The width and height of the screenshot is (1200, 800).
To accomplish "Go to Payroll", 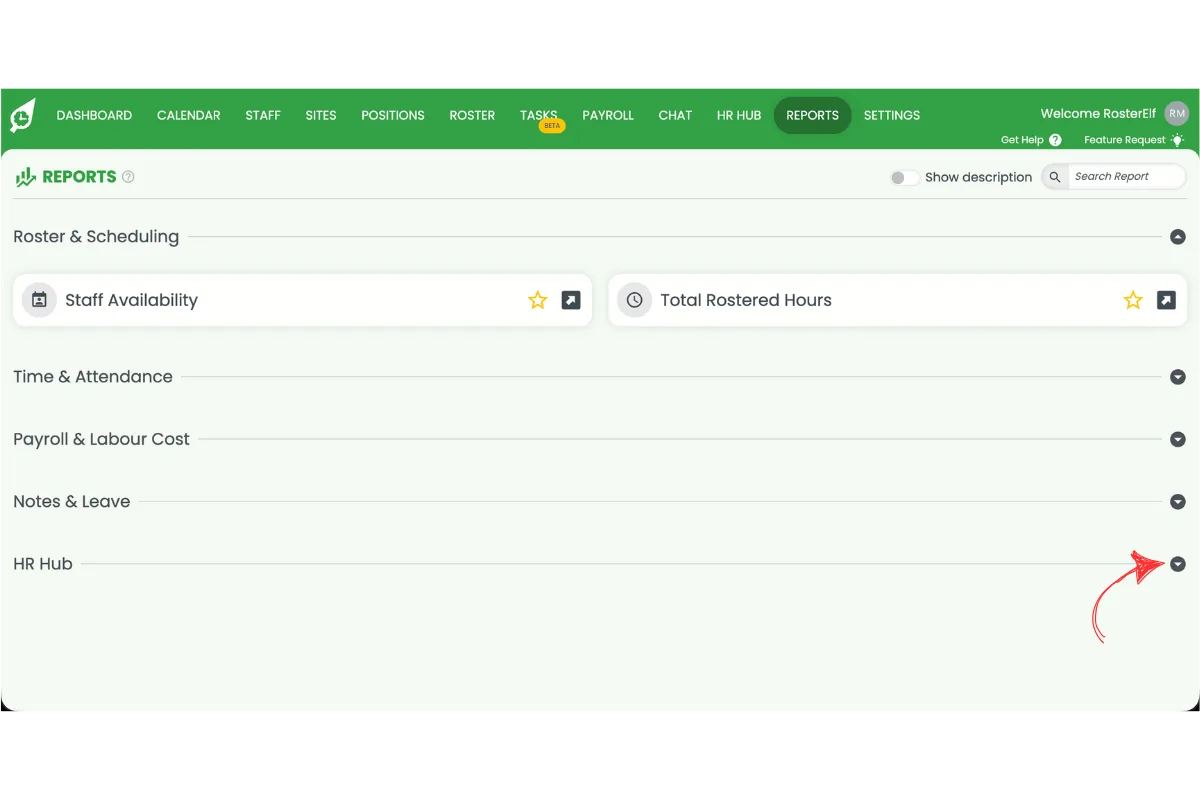I will pyautogui.click(x=608, y=115).
